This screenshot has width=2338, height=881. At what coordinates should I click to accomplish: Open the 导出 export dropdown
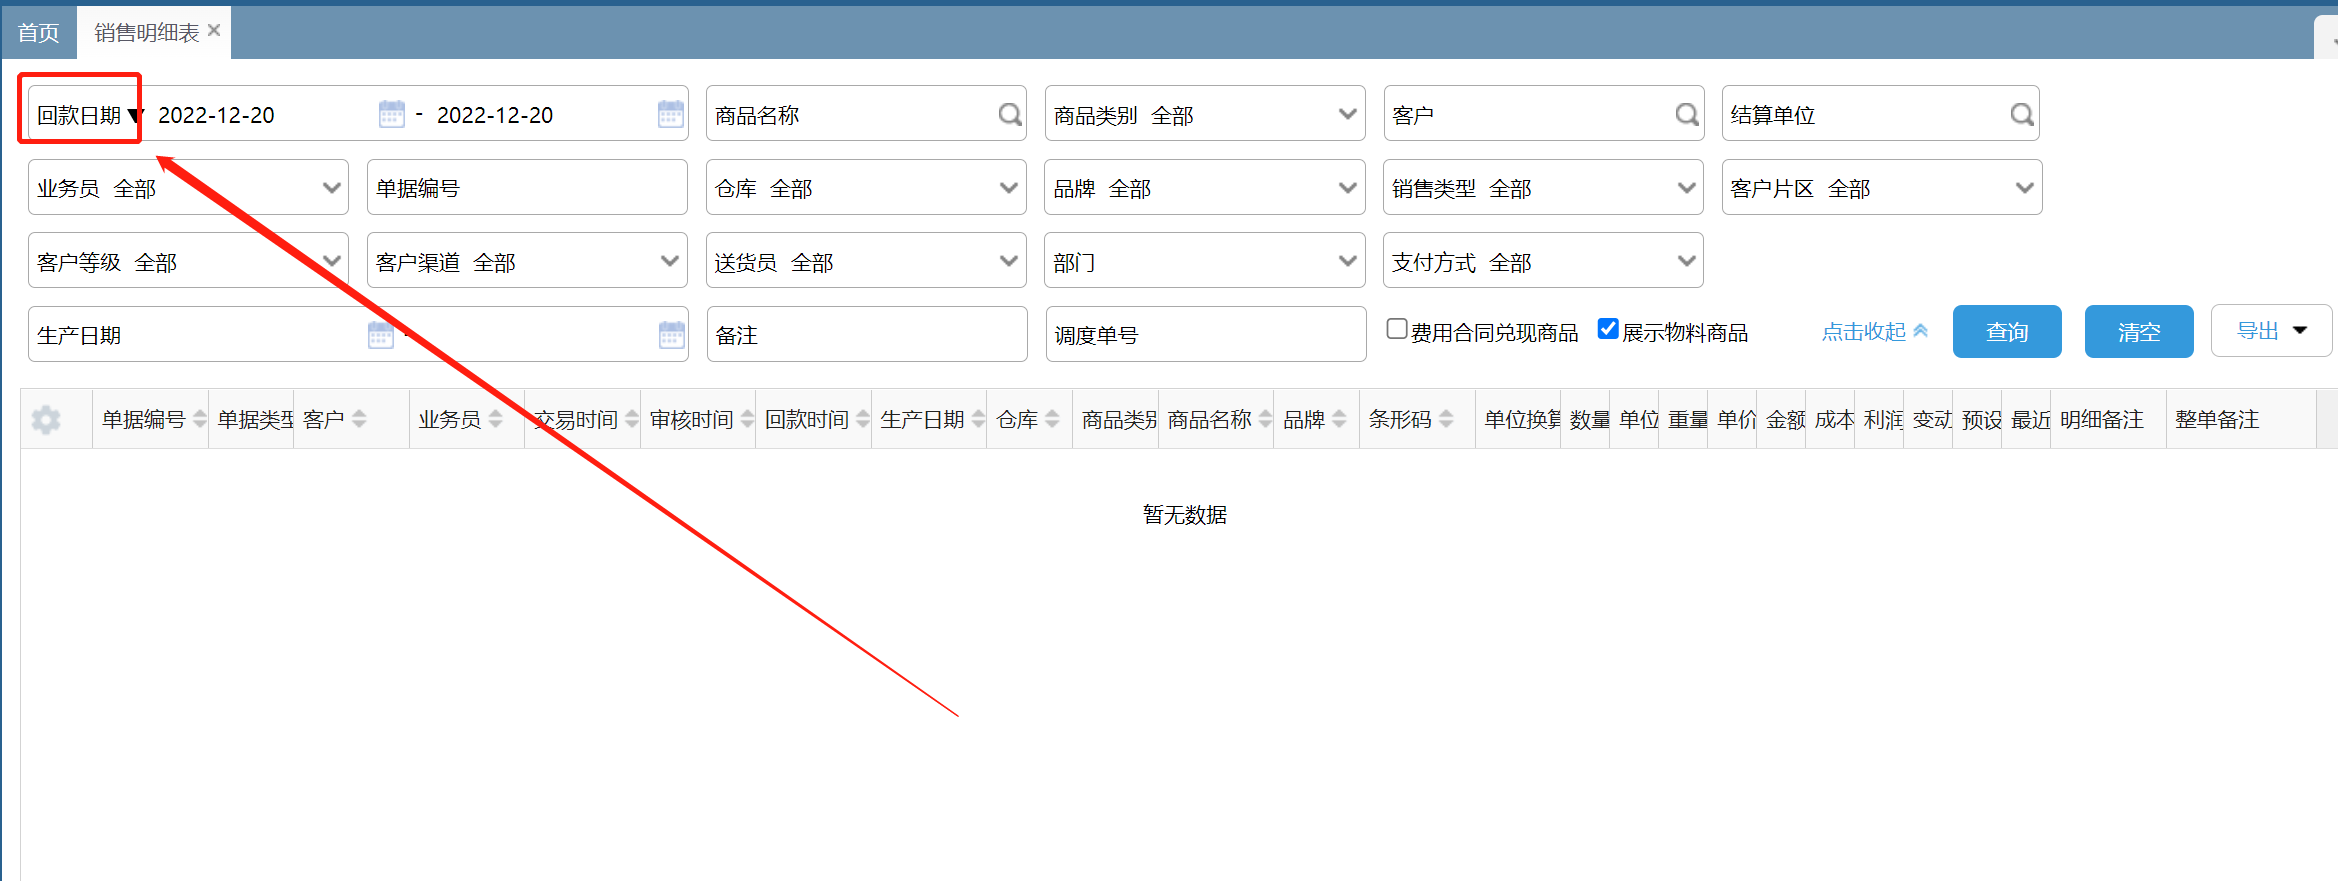tap(2271, 331)
